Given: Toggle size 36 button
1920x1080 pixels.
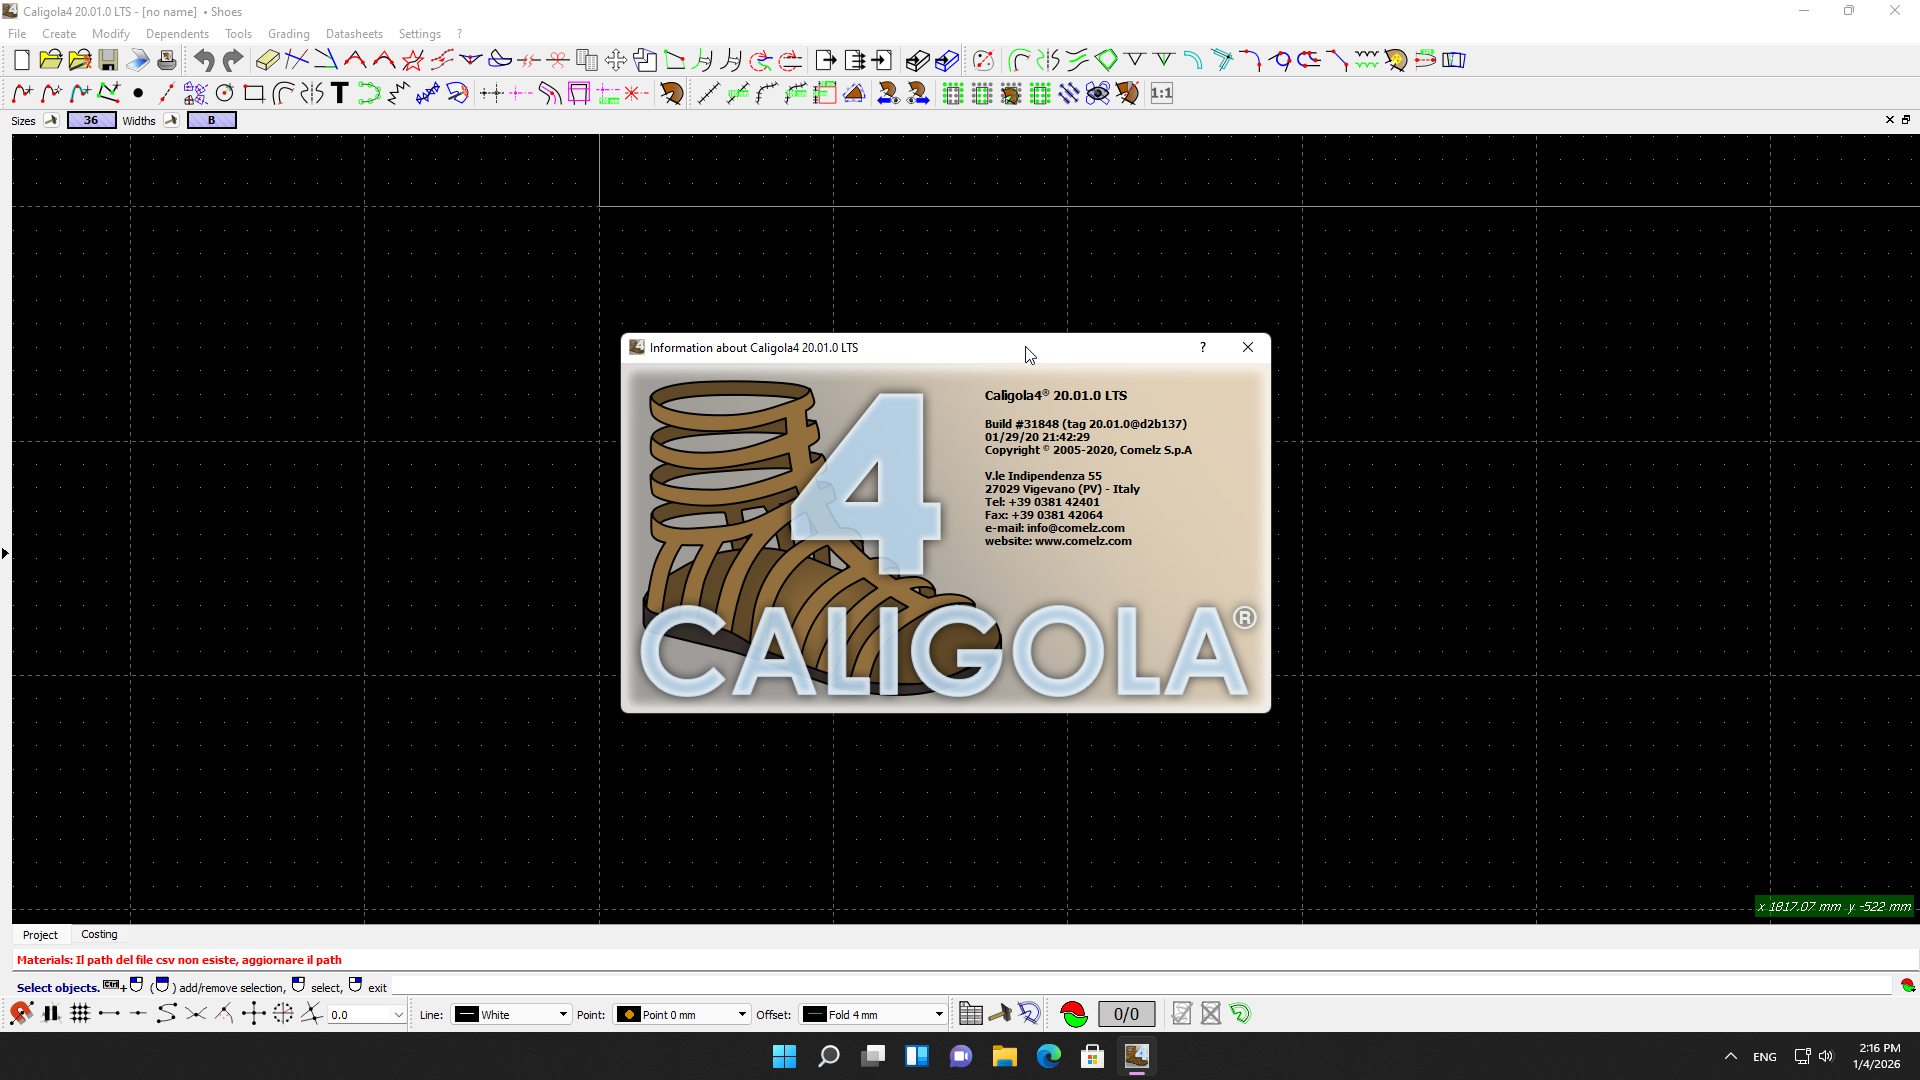Looking at the screenshot, I should [x=91, y=120].
